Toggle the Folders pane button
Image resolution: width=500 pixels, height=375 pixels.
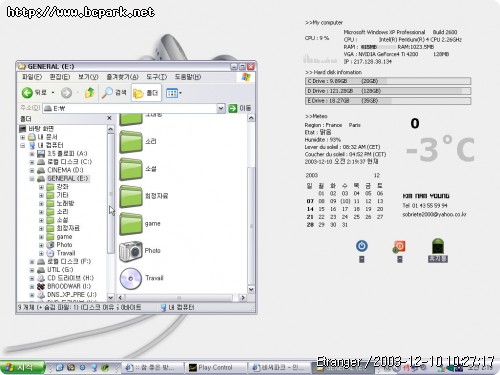(x=147, y=93)
